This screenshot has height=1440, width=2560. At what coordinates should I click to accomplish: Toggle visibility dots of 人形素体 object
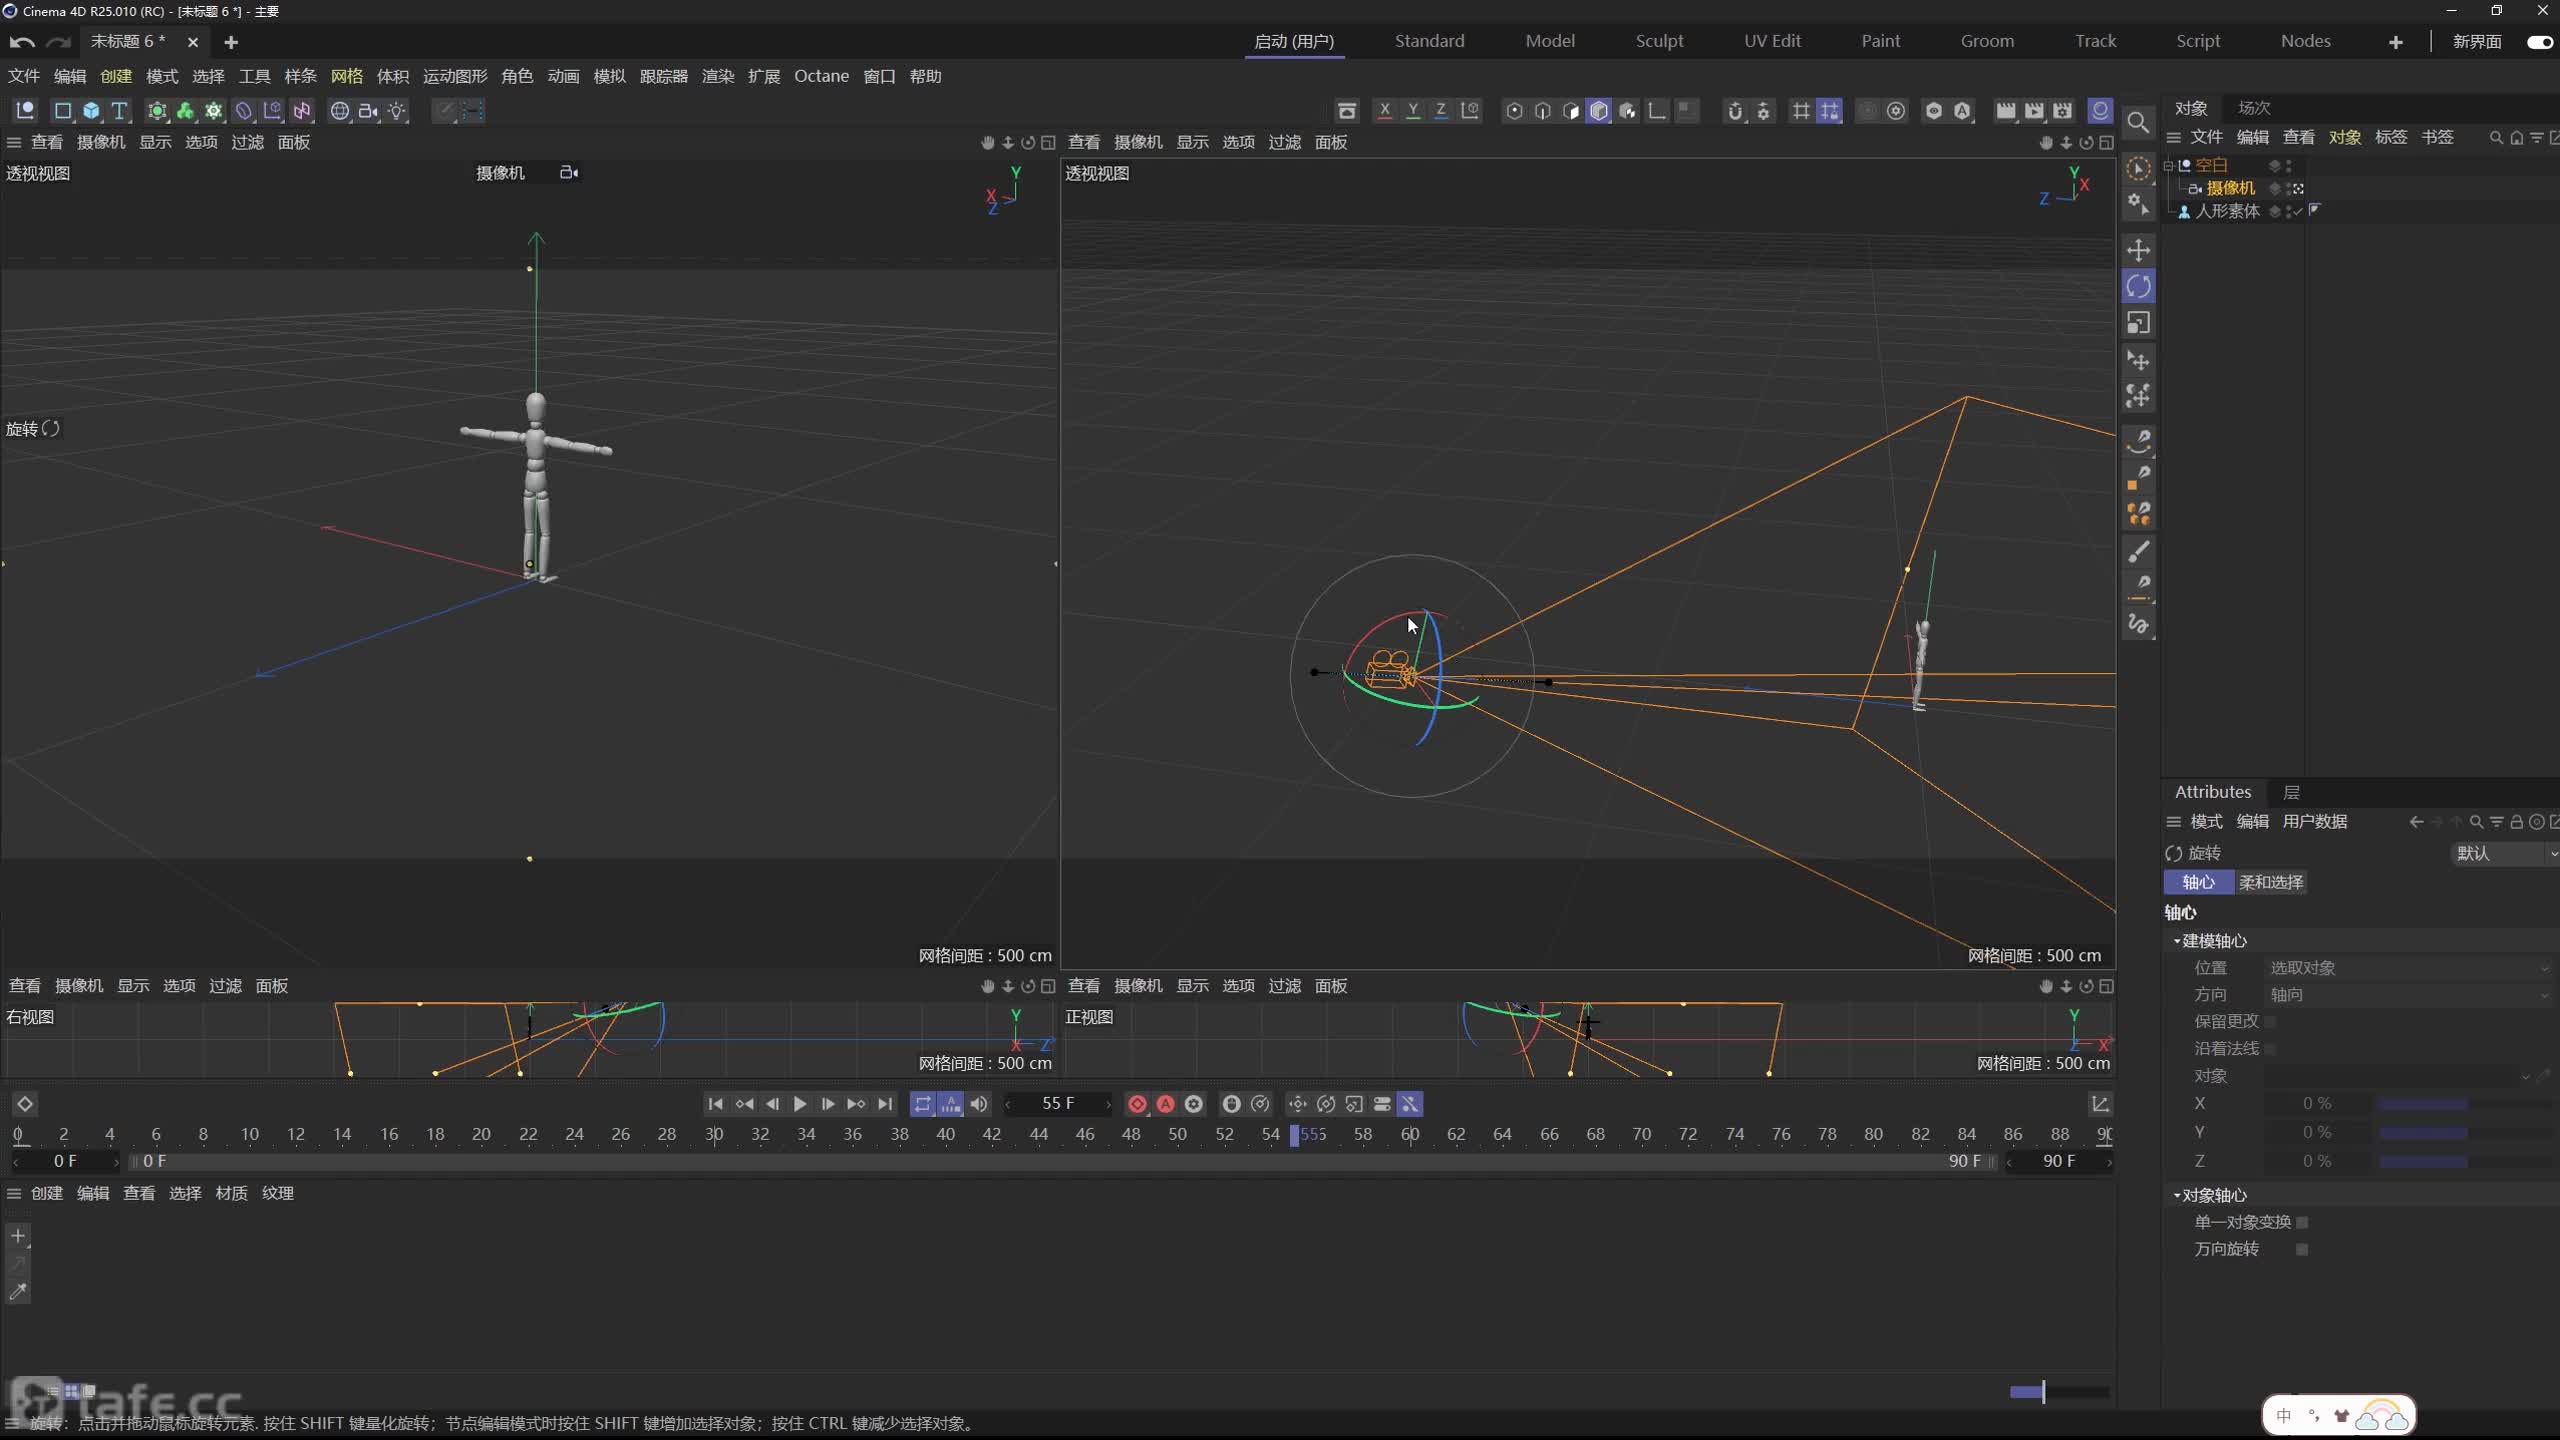(2289, 211)
